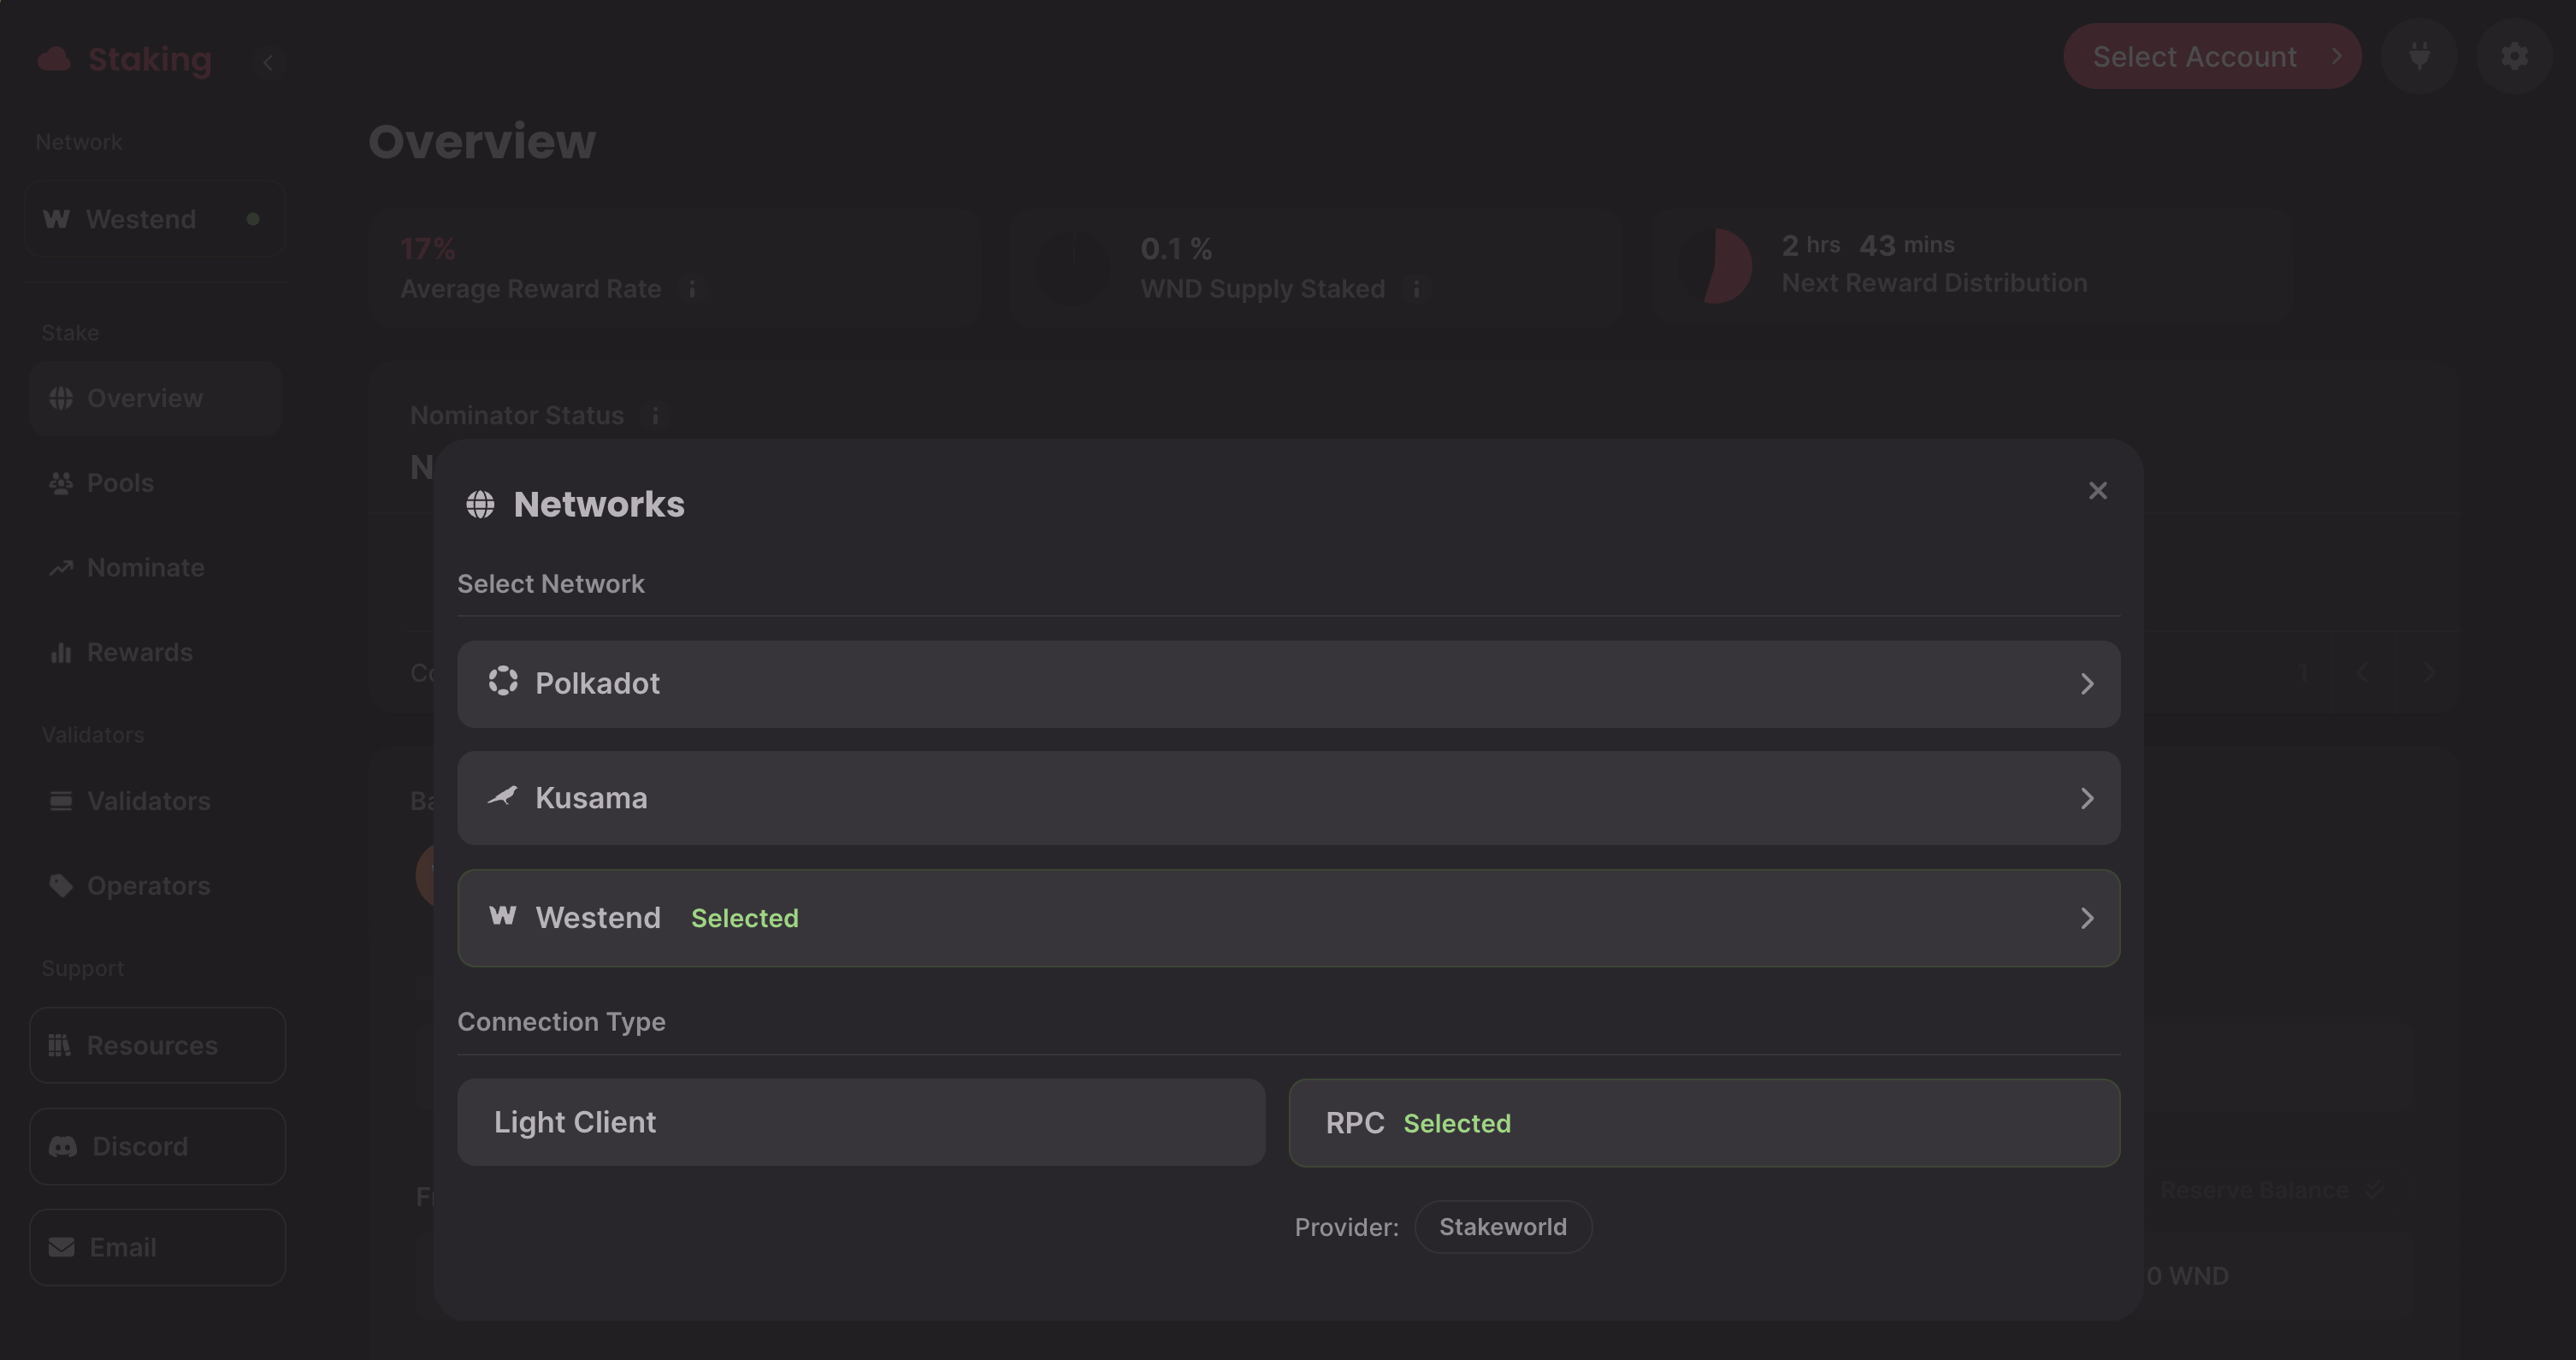Select the Polkadot network
The image size is (2576, 1360).
[1288, 683]
